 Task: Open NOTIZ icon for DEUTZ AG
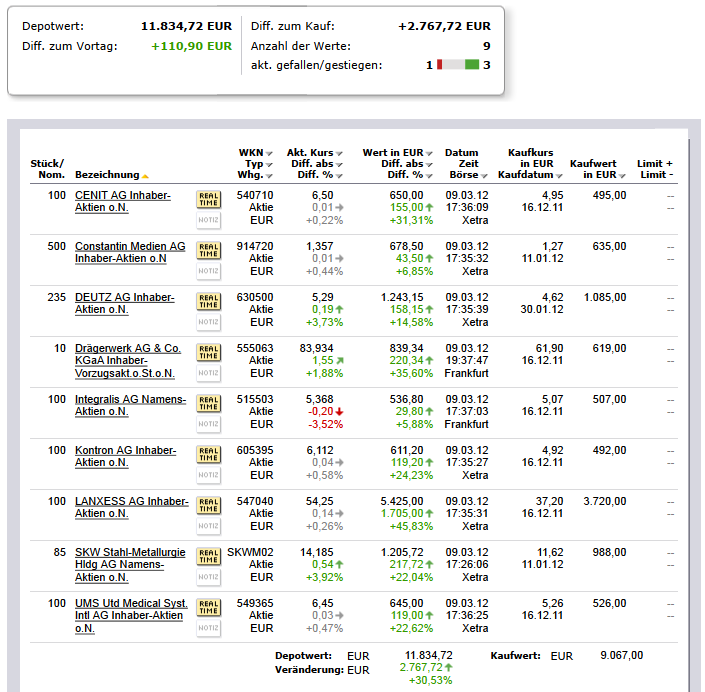(209, 322)
